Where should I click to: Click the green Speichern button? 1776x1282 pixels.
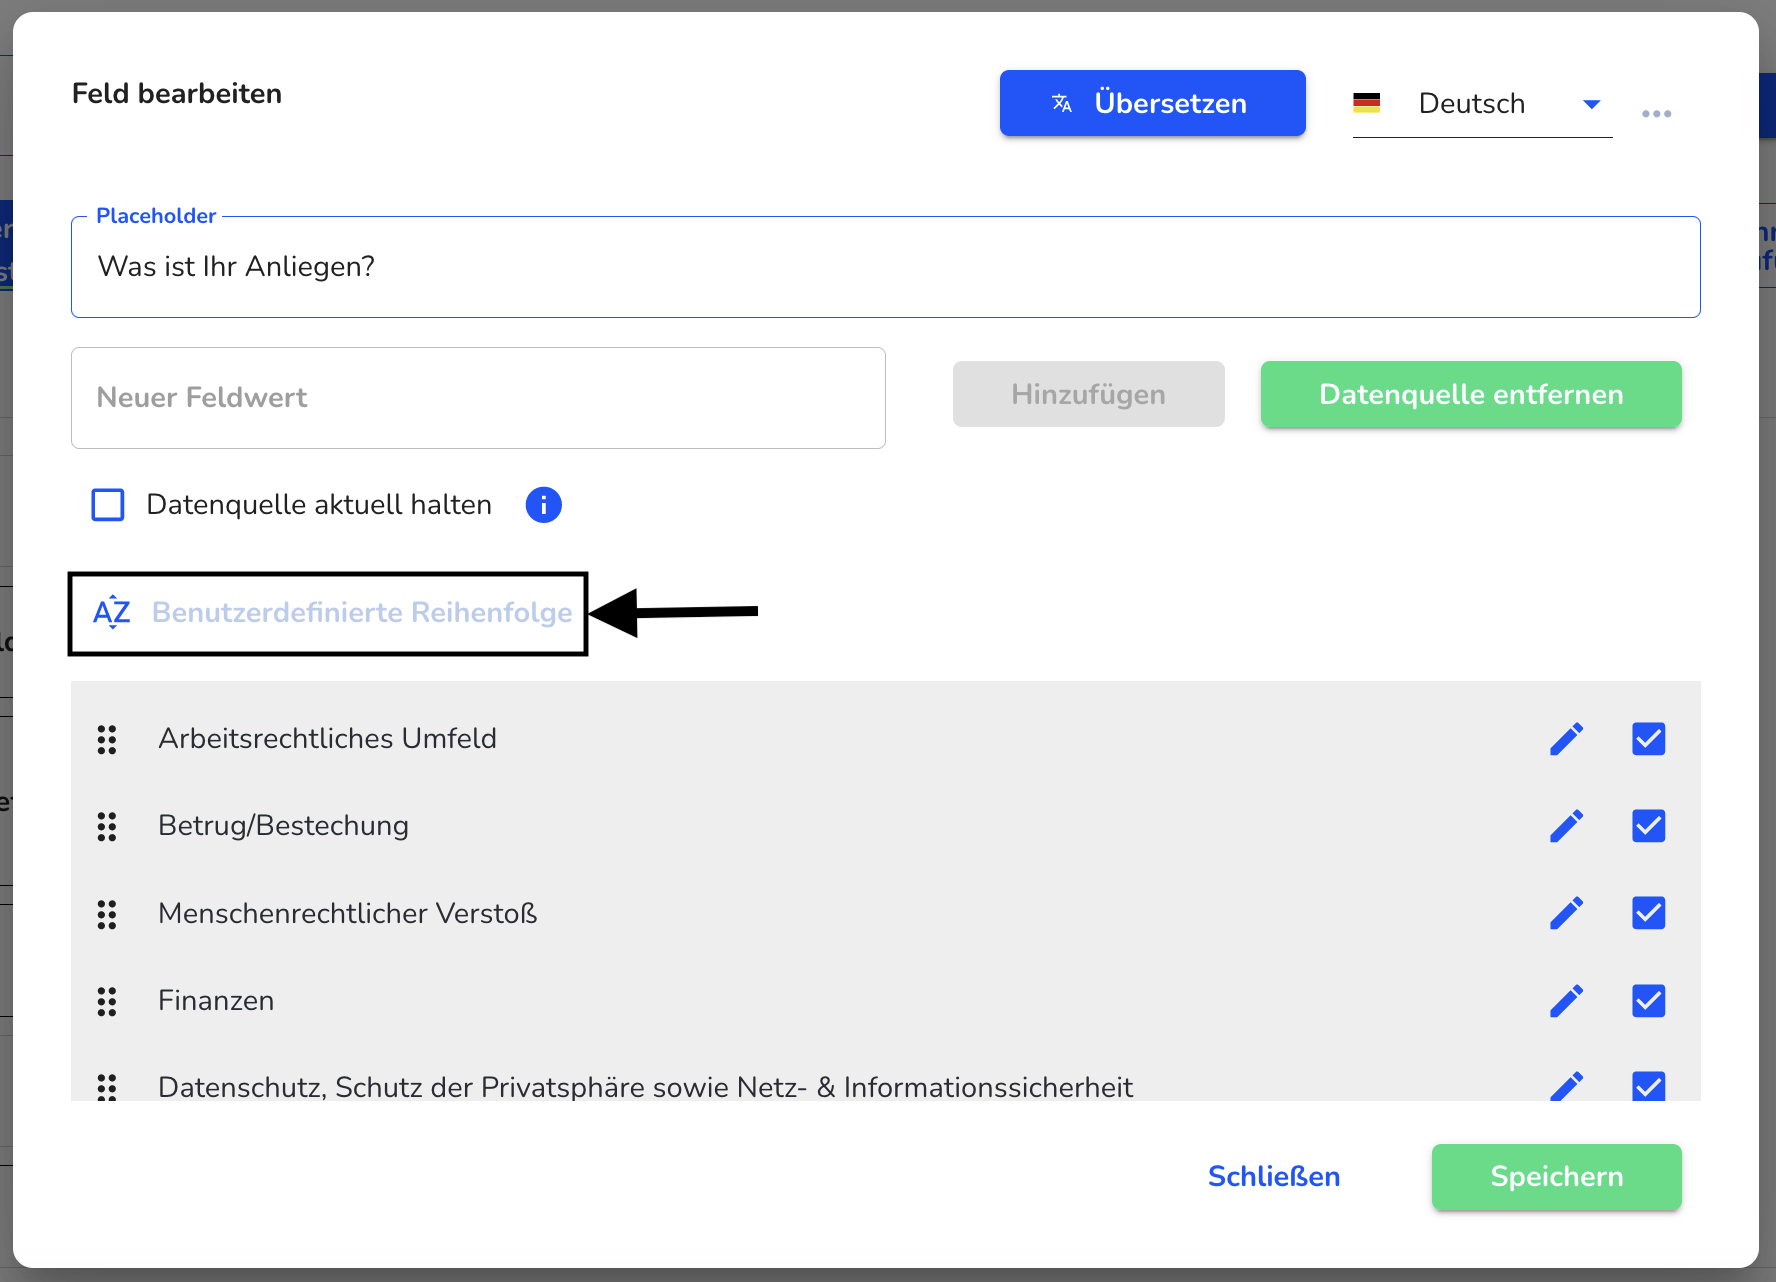pyautogui.click(x=1556, y=1177)
